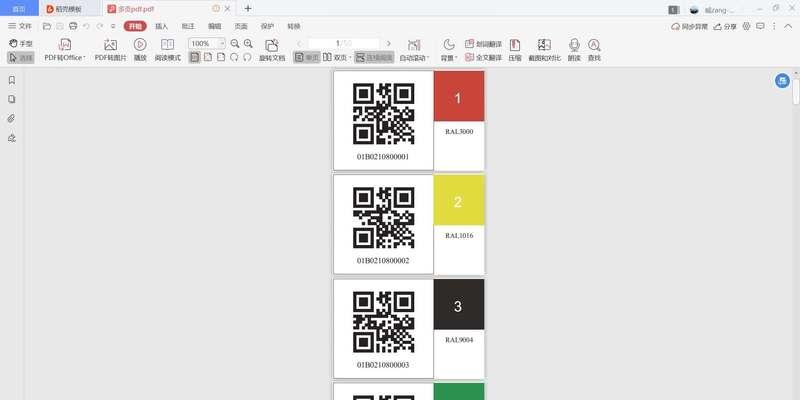Toggle double page view

(337, 58)
